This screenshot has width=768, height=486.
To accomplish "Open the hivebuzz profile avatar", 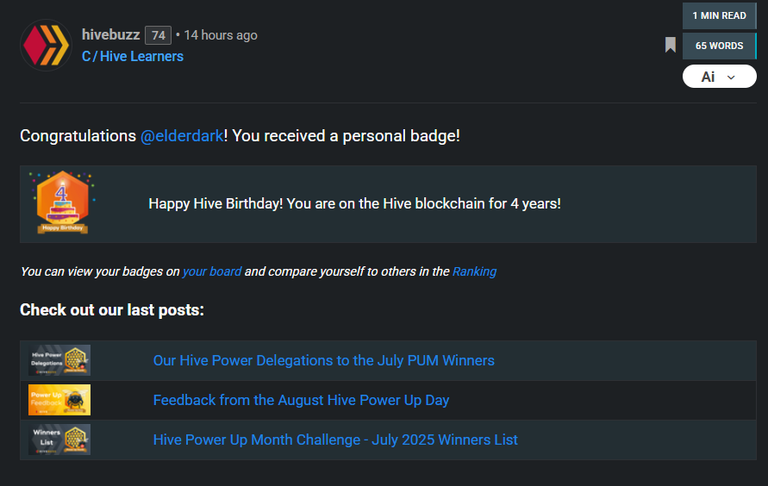I will coord(46,45).
